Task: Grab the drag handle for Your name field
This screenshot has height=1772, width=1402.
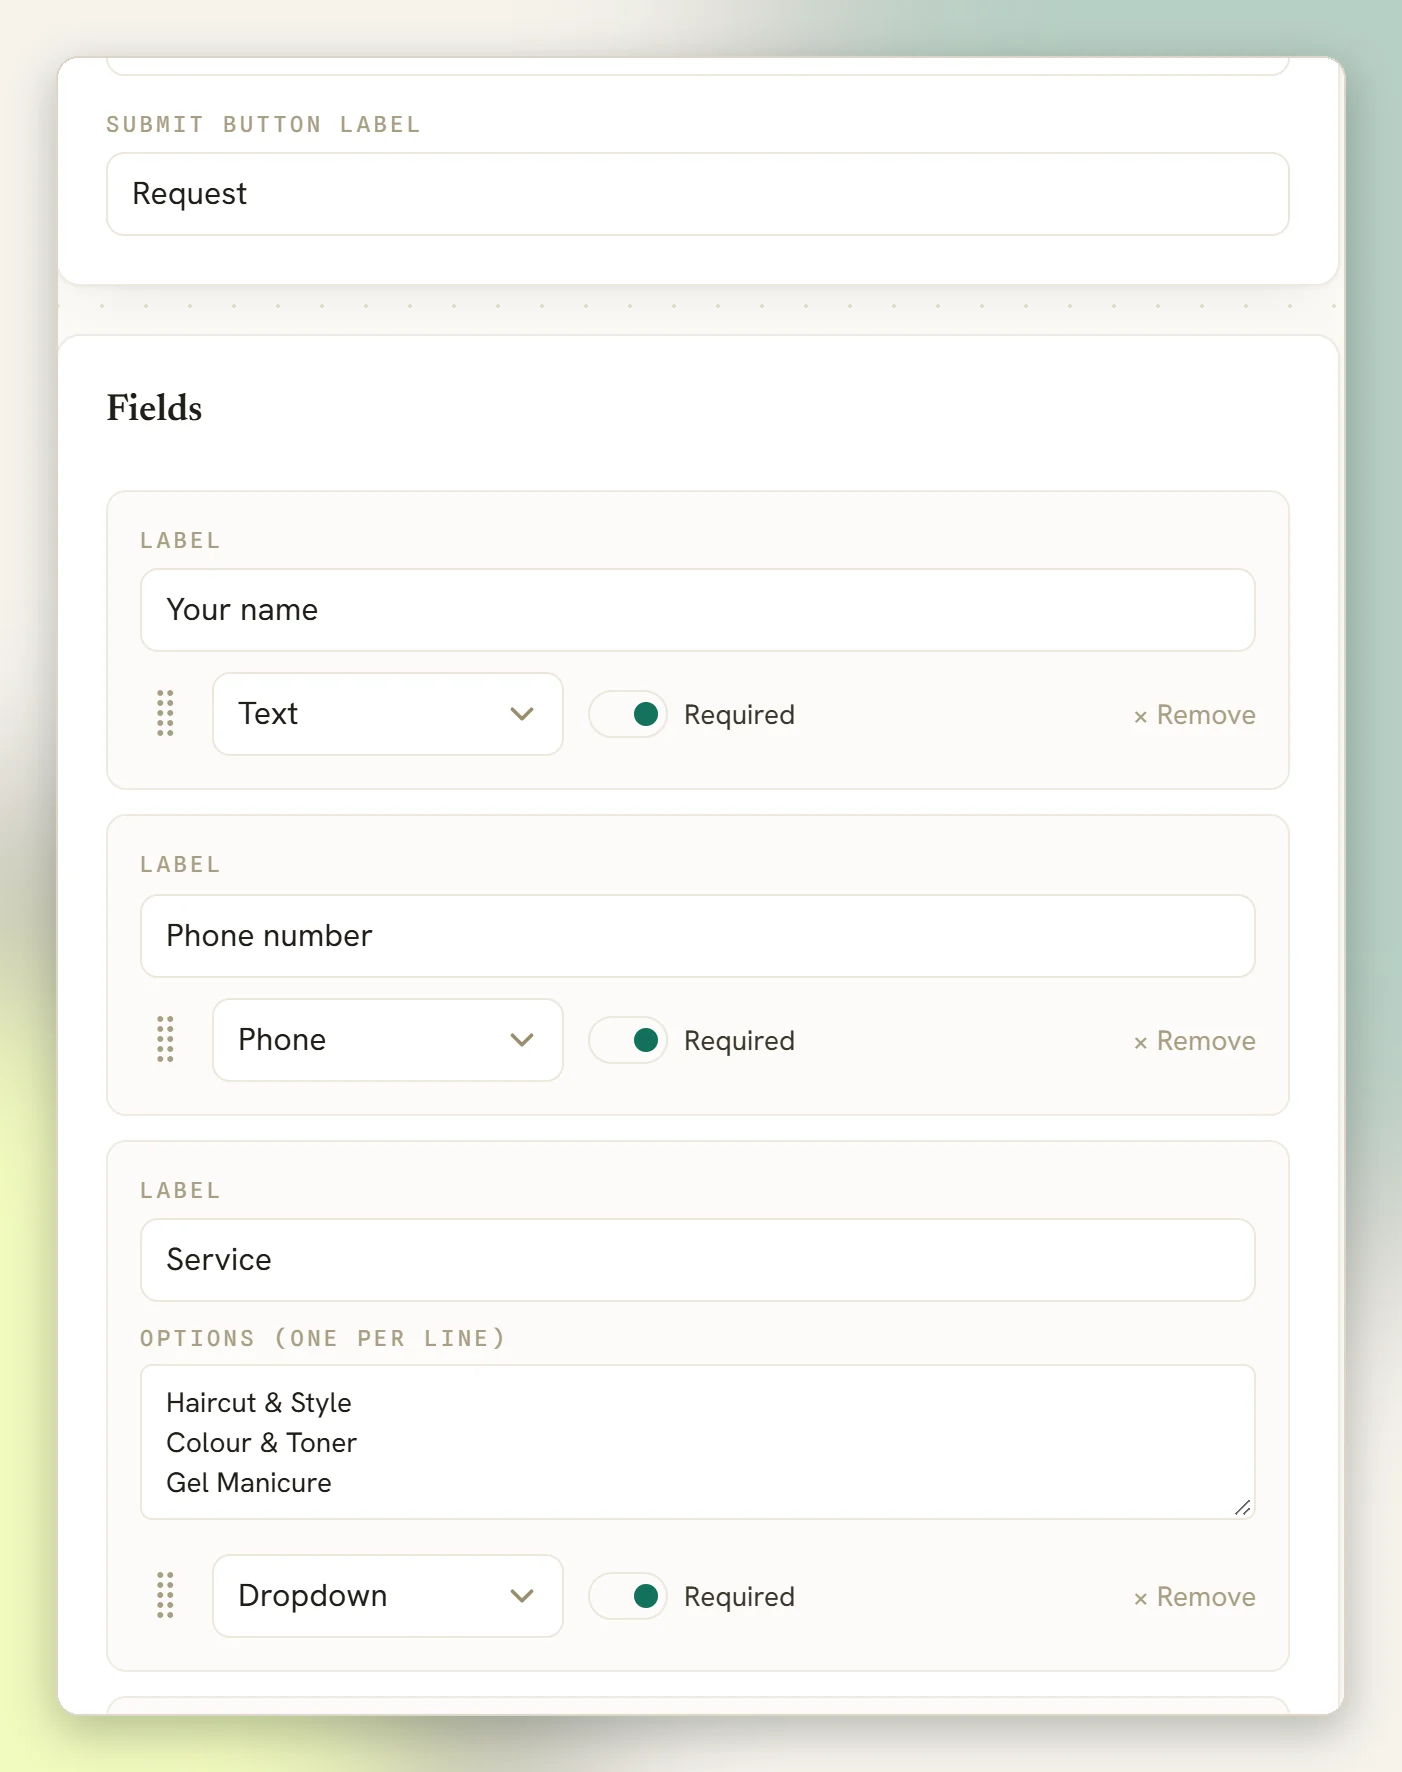Action: [165, 714]
